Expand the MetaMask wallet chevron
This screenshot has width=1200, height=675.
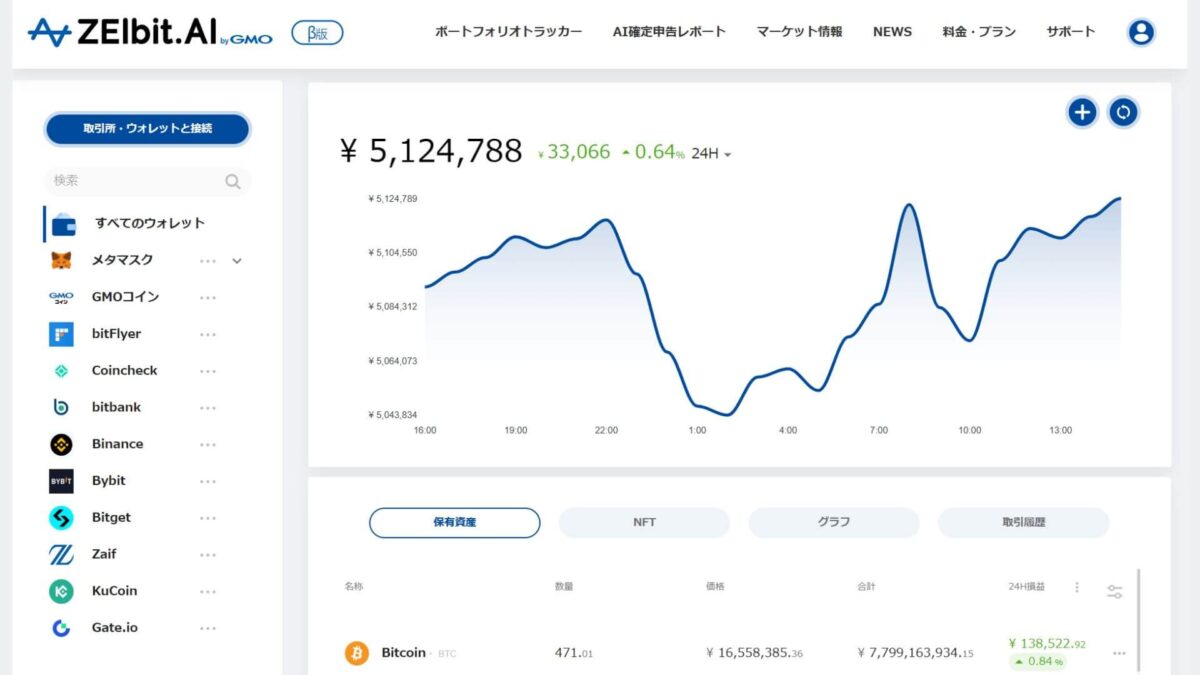[x=237, y=261]
